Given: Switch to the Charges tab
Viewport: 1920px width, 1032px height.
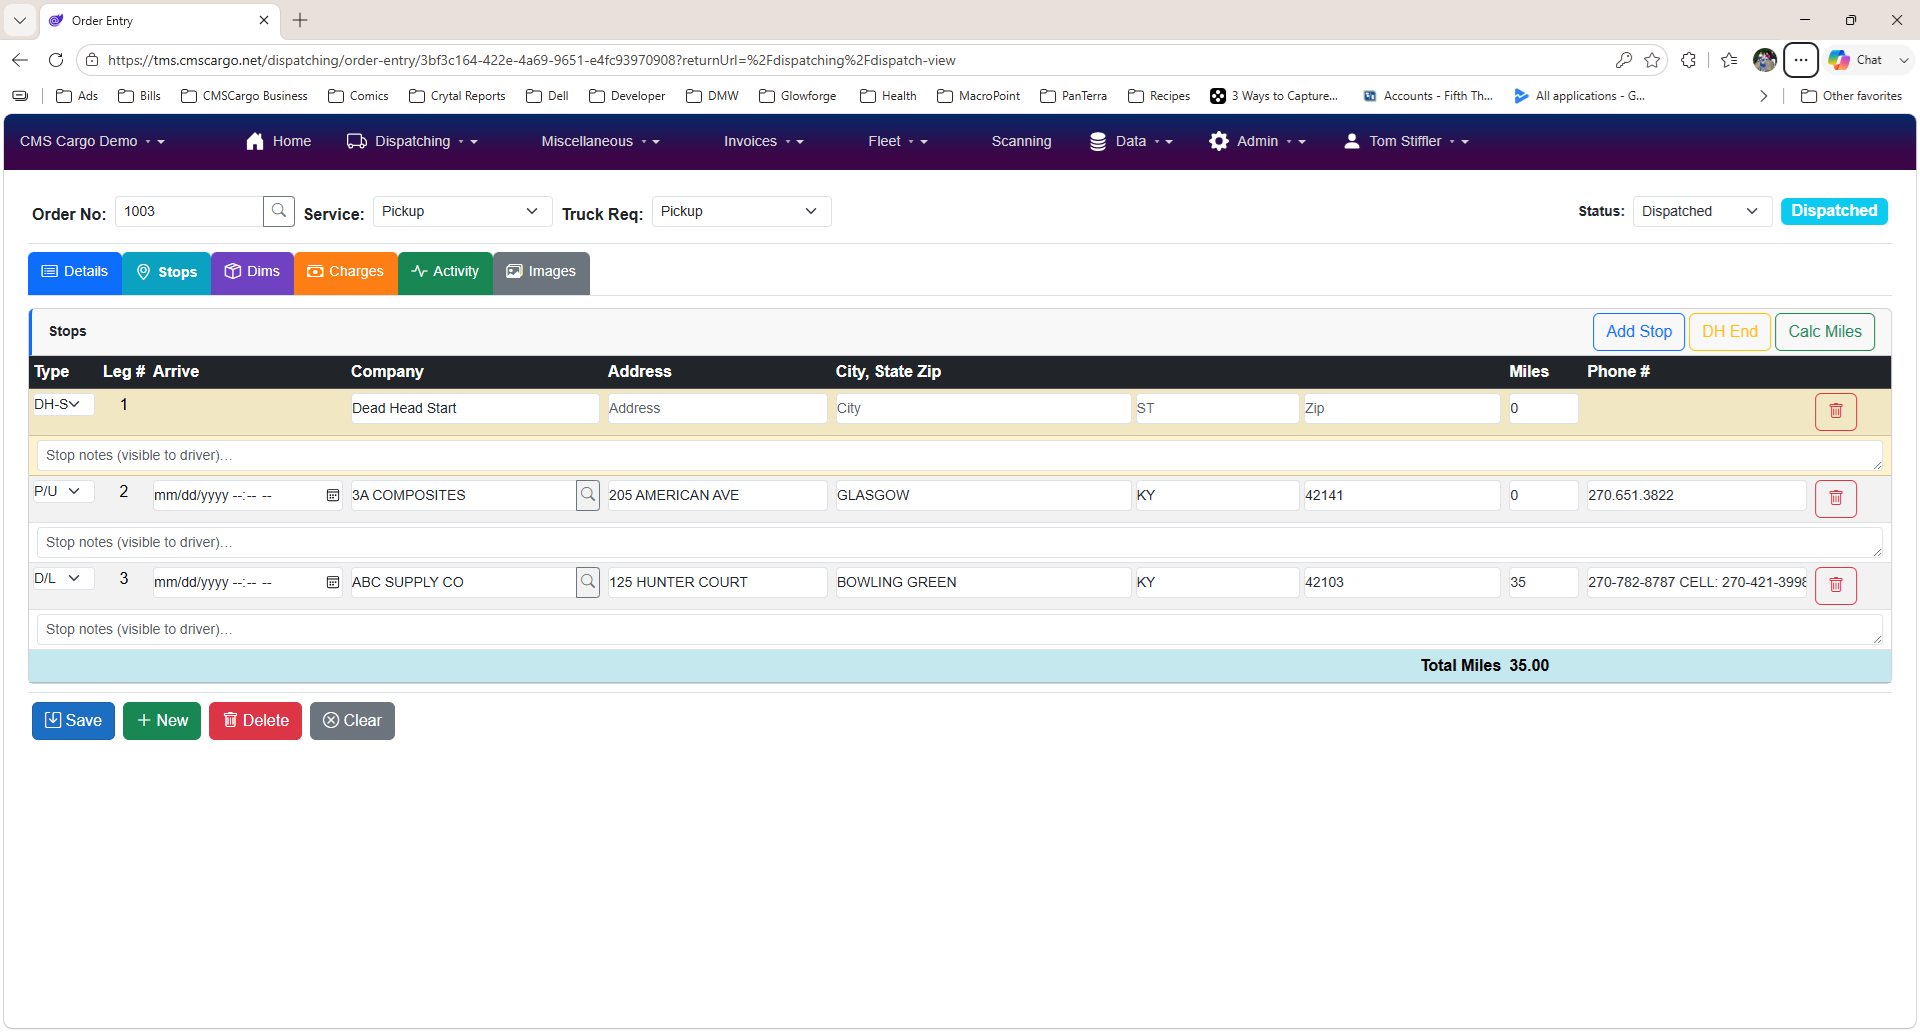Looking at the screenshot, I should pyautogui.click(x=345, y=272).
